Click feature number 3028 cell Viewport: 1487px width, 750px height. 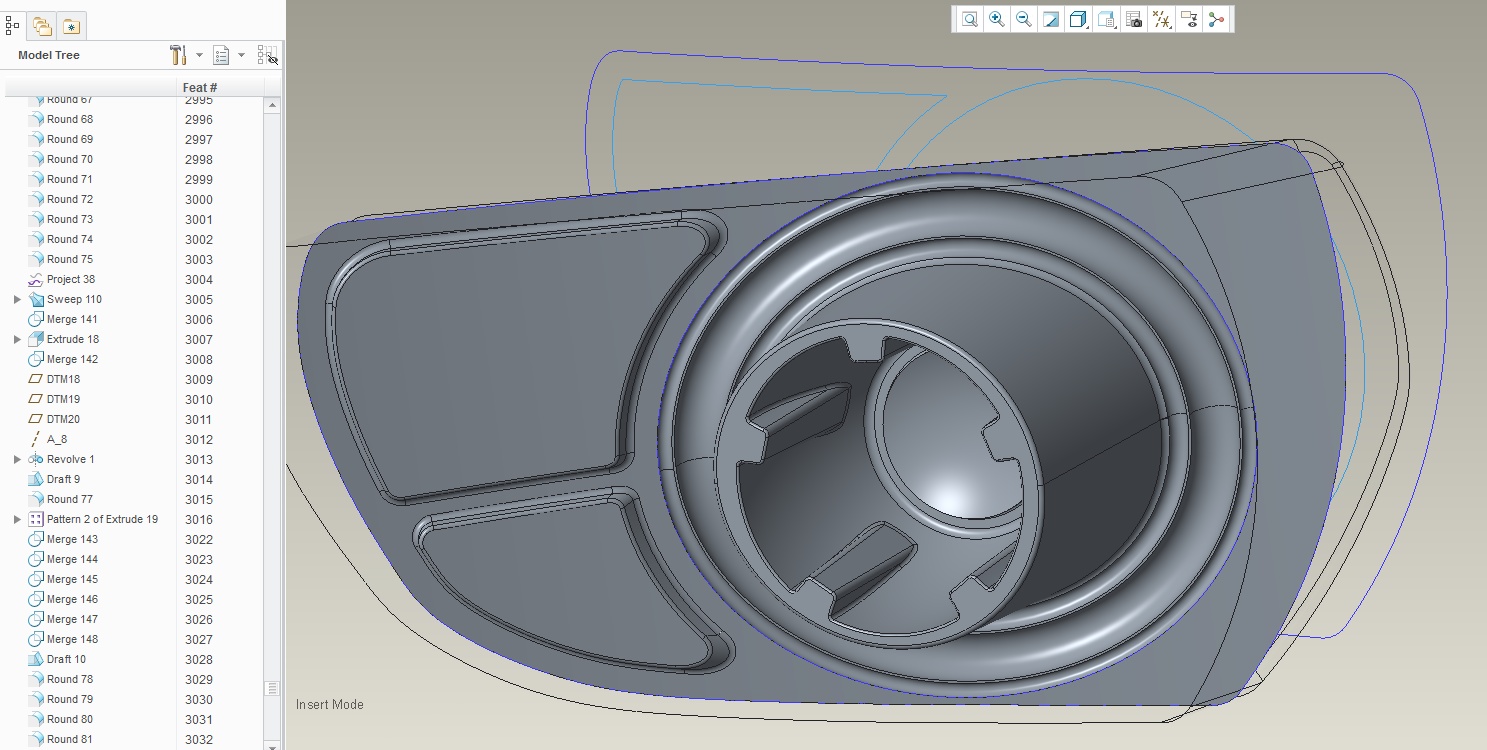click(199, 659)
